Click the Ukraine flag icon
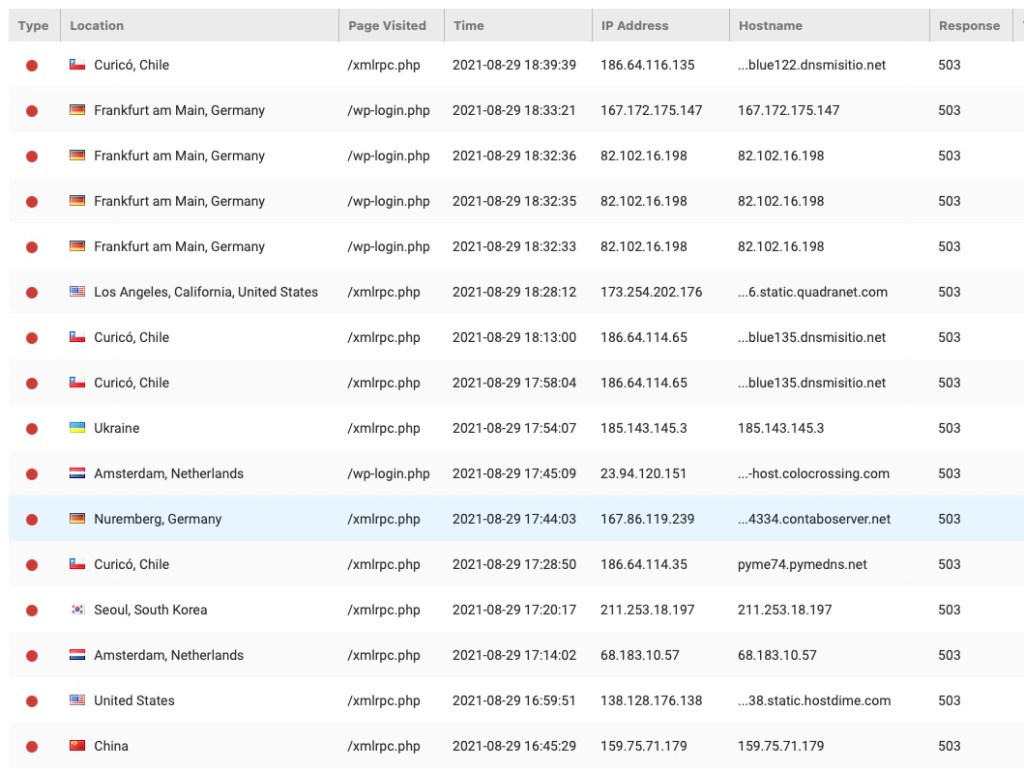The image size is (1024, 769). (x=77, y=428)
